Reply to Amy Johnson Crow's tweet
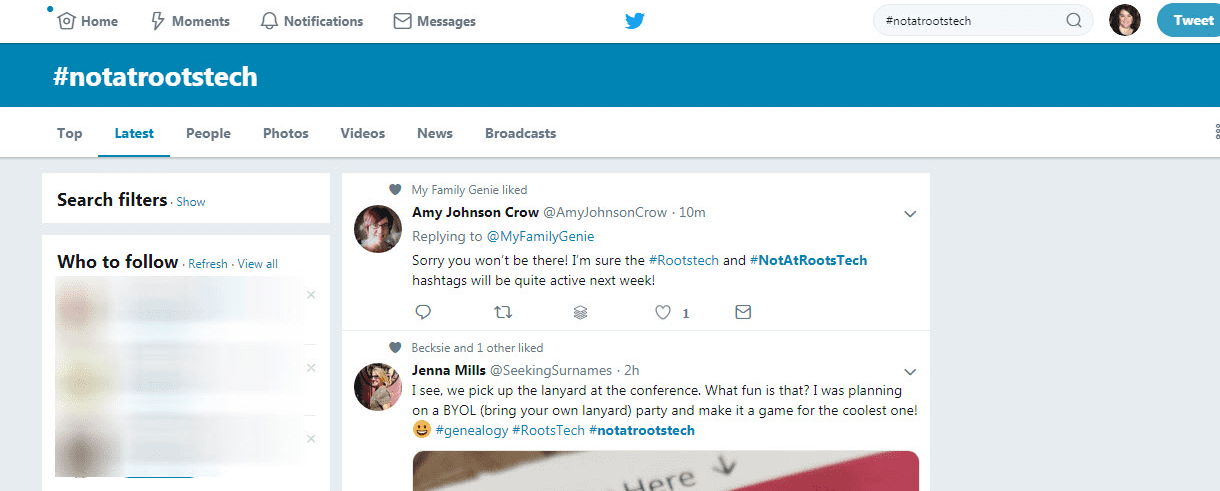Image resolution: width=1220 pixels, height=491 pixels. 422,312
